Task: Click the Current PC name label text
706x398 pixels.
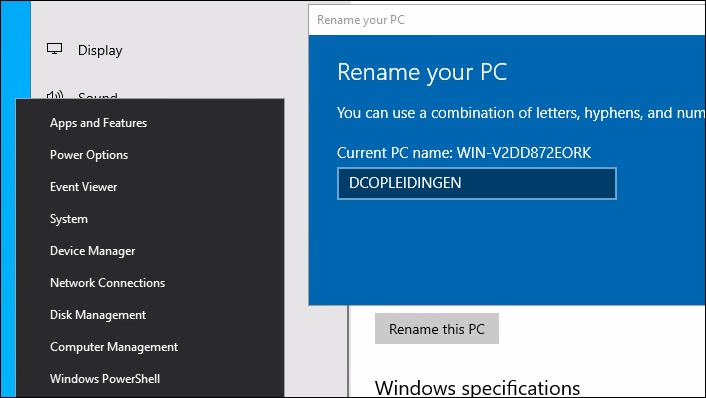Action: tap(464, 153)
